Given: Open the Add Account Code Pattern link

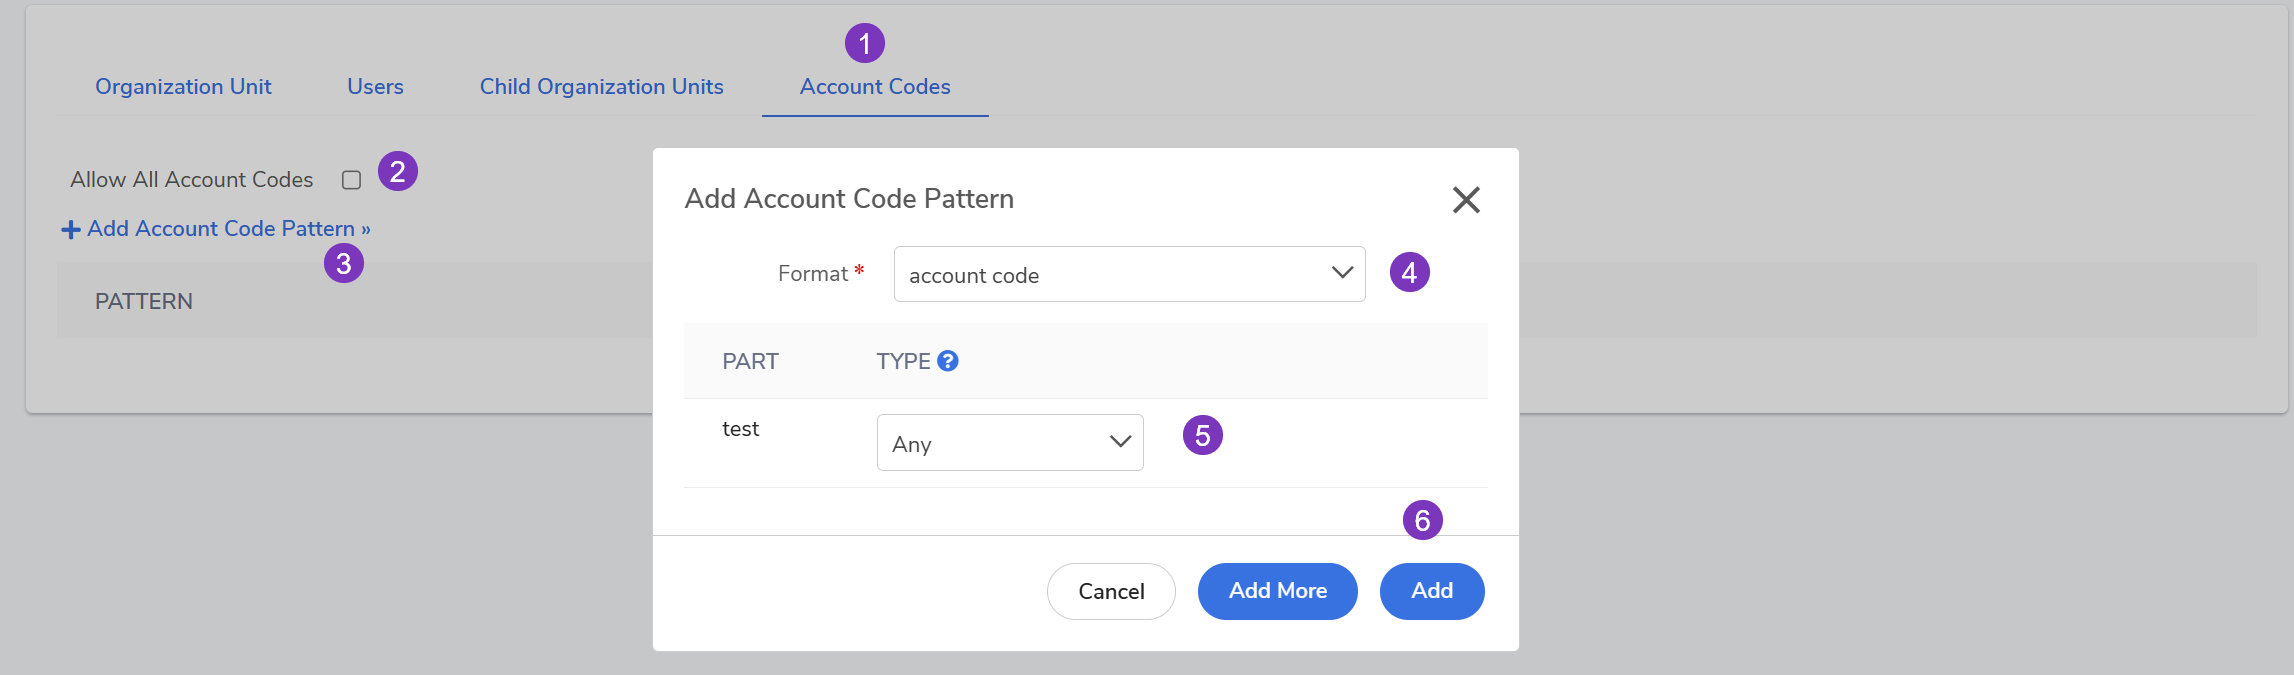Looking at the screenshot, I should [221, 229].
